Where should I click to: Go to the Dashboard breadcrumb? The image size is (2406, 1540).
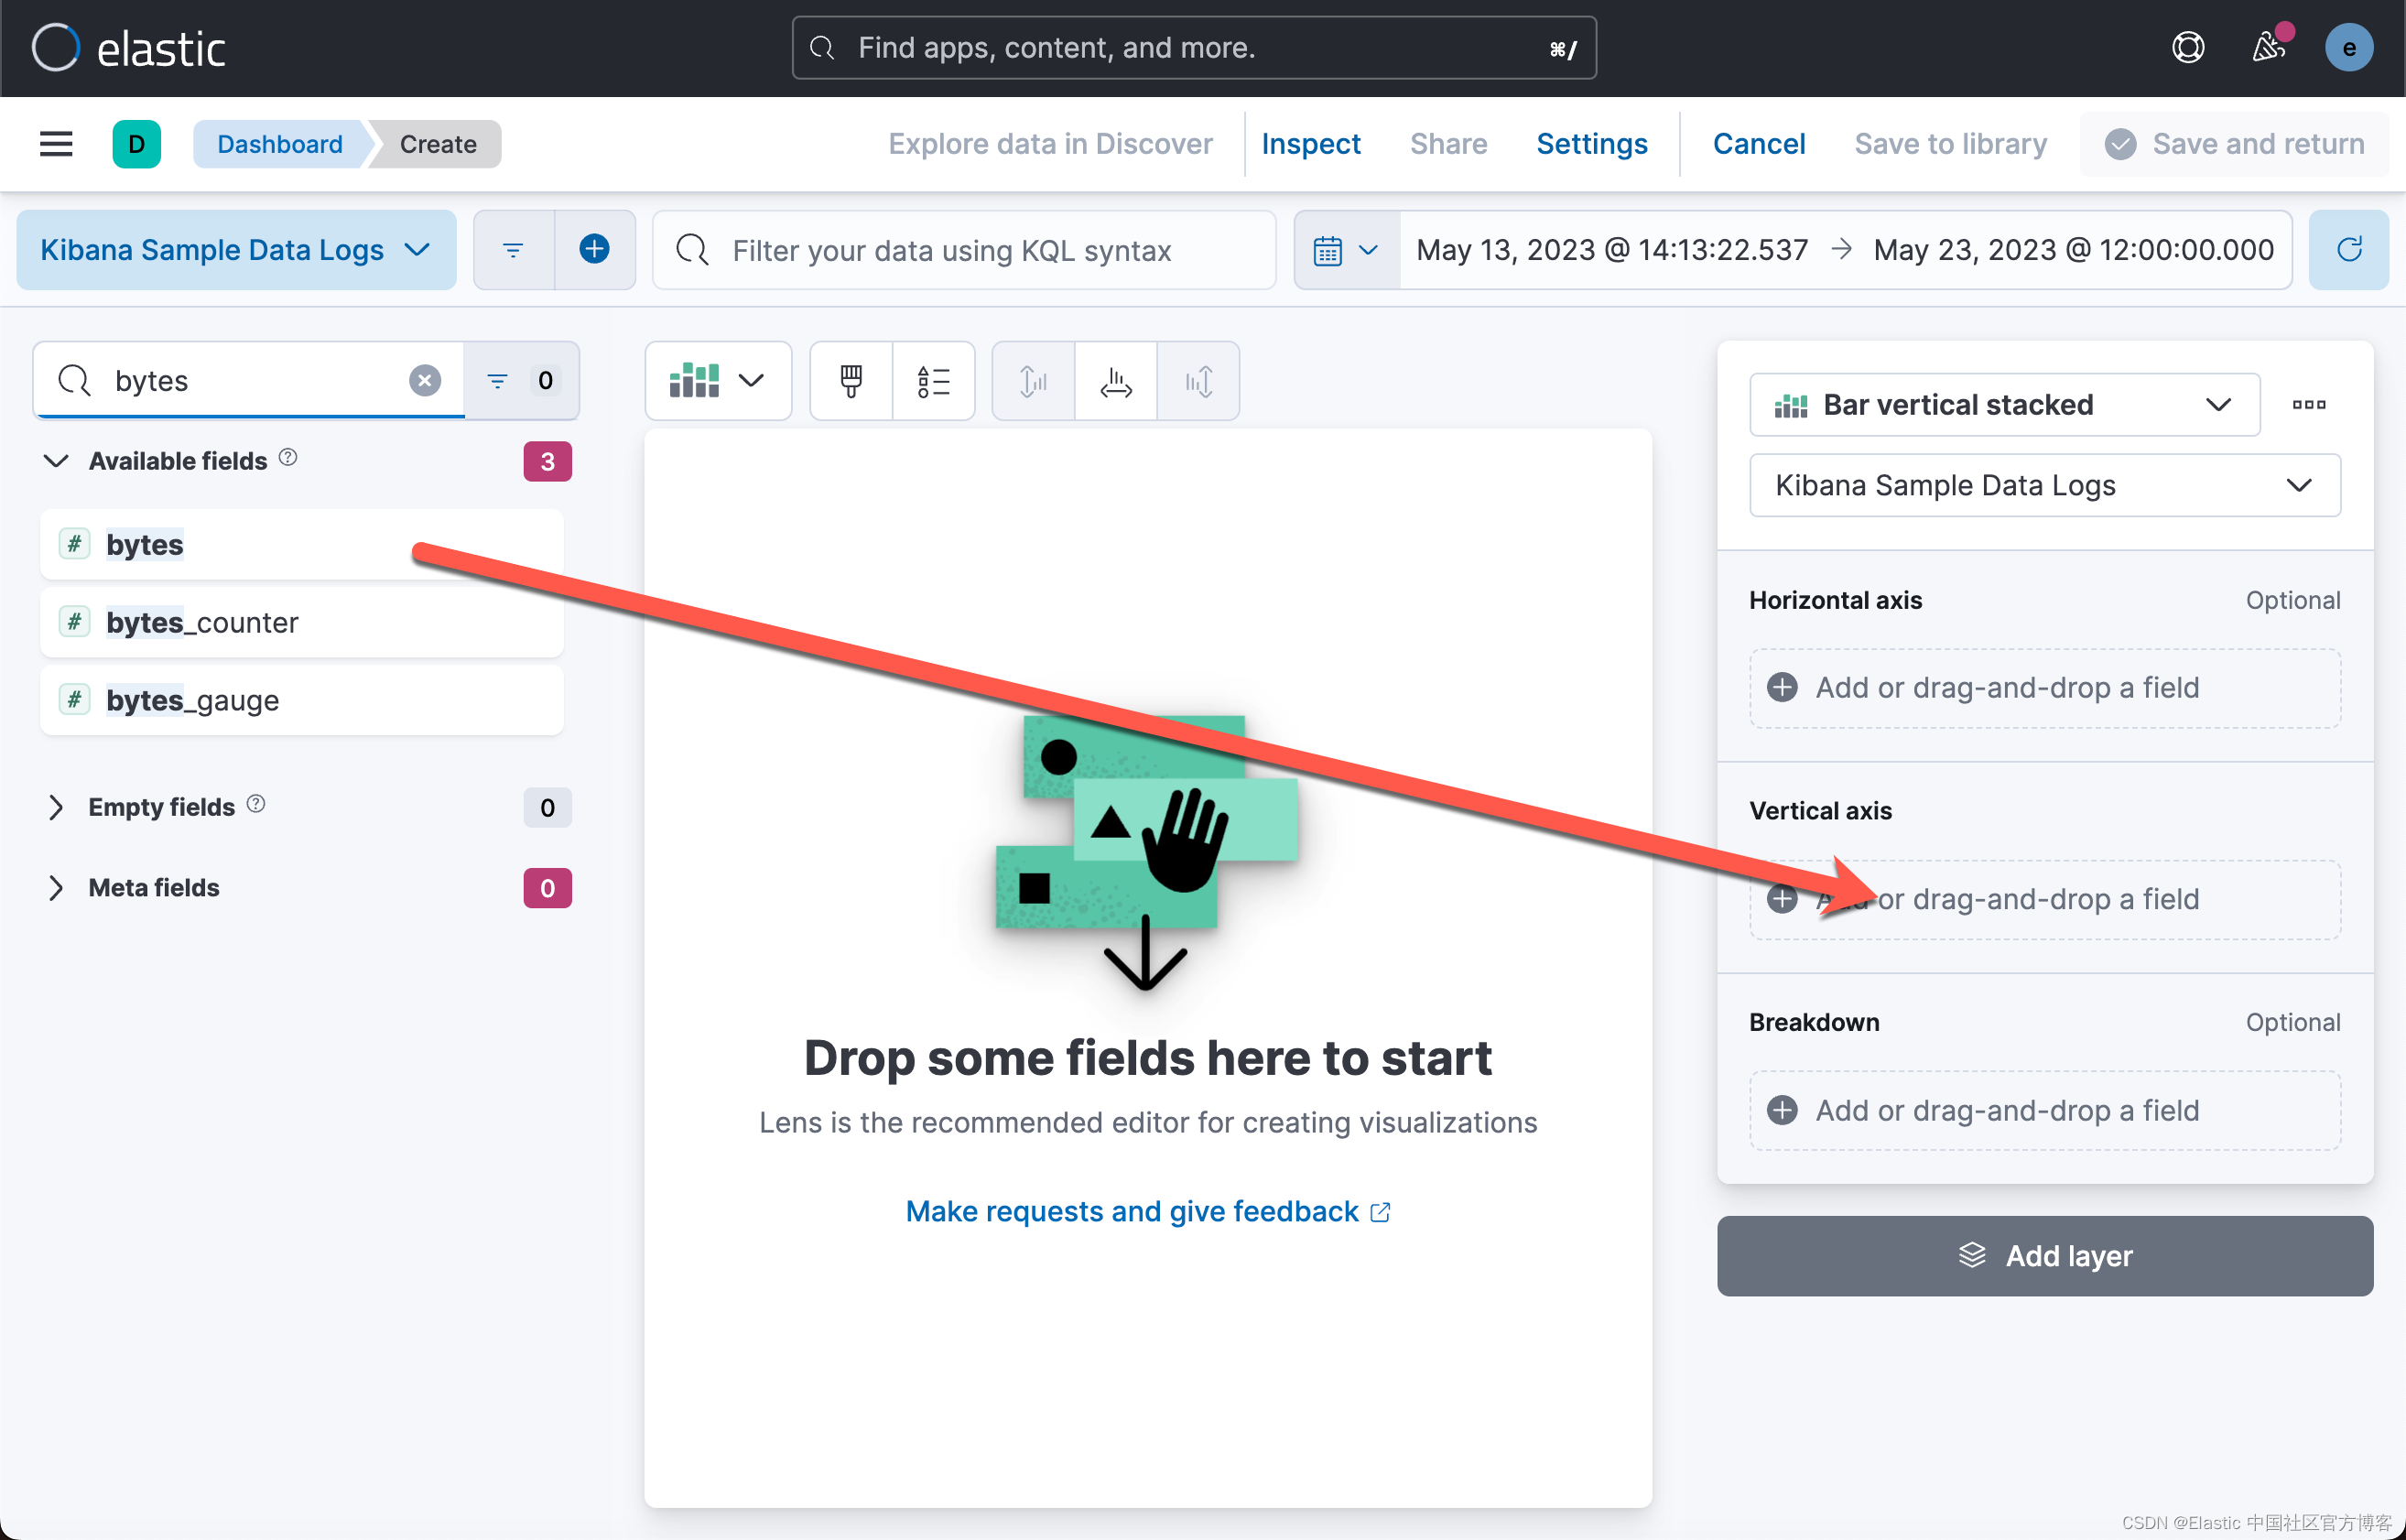tap(280, 144)
